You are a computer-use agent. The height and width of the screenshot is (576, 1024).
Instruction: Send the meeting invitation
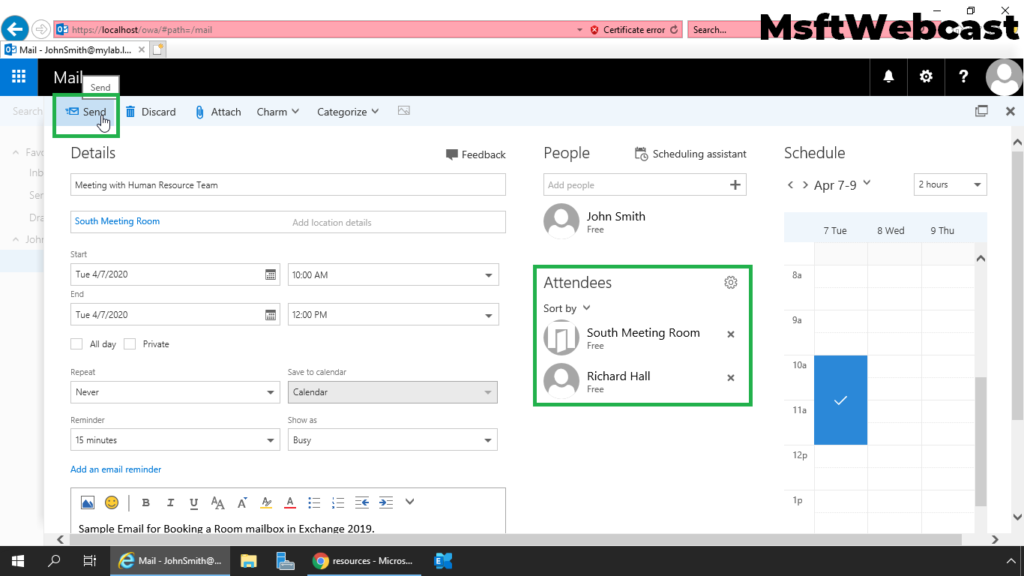click(x=86, y=112)
